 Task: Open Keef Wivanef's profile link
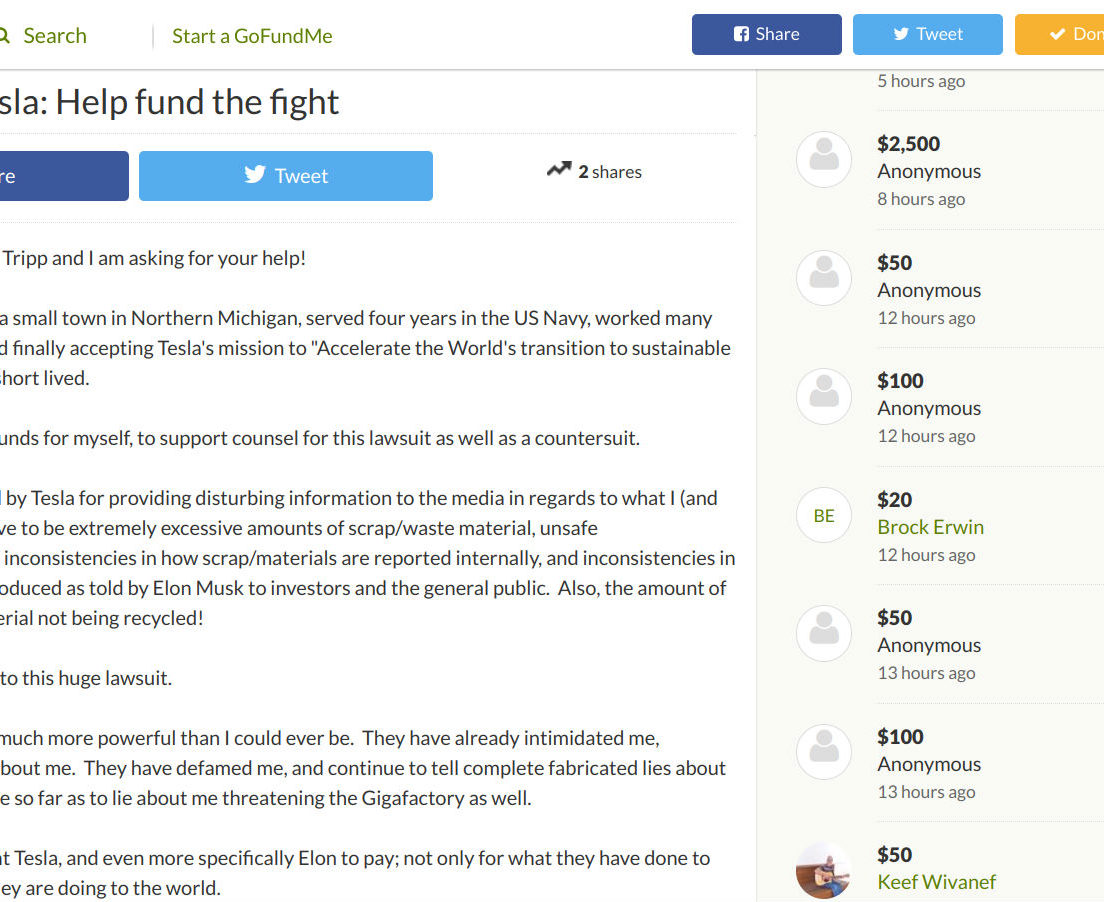click(936, 882)
